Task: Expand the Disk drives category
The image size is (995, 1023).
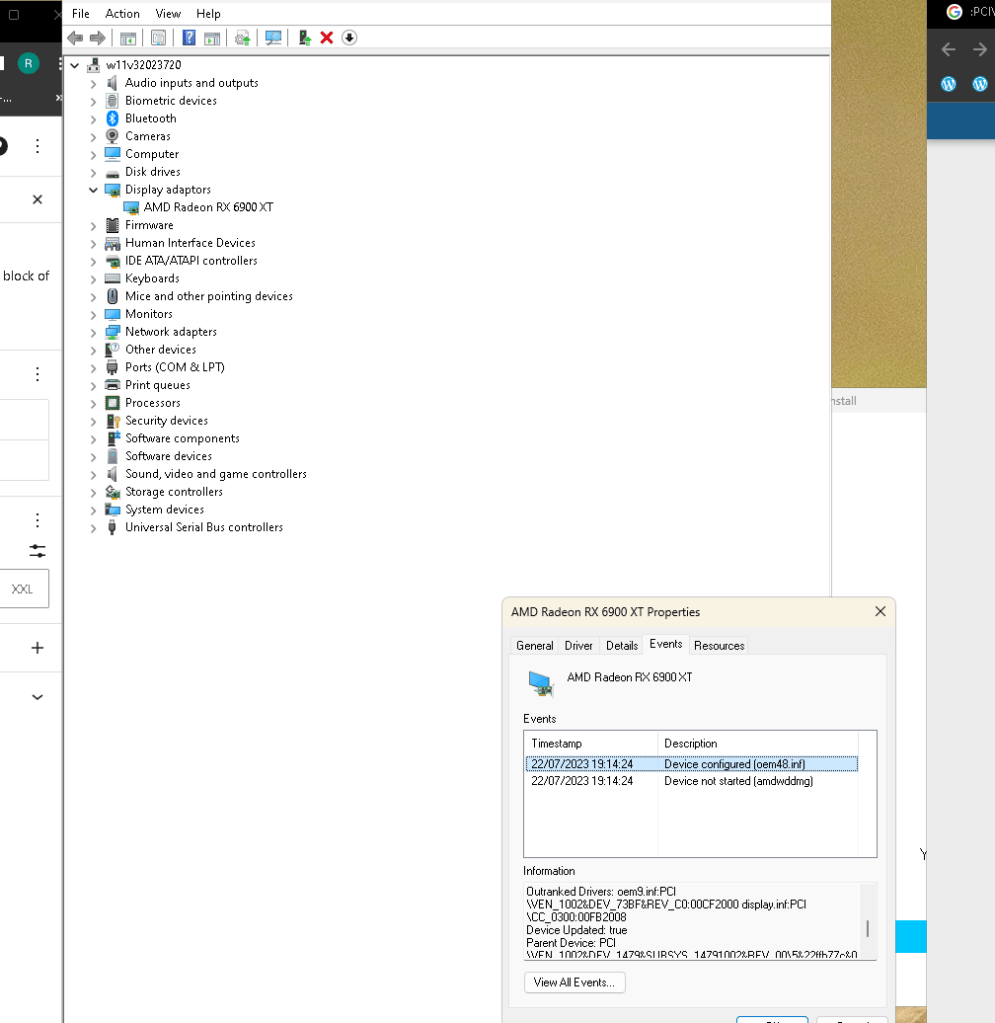Action: tap(93, 172)
